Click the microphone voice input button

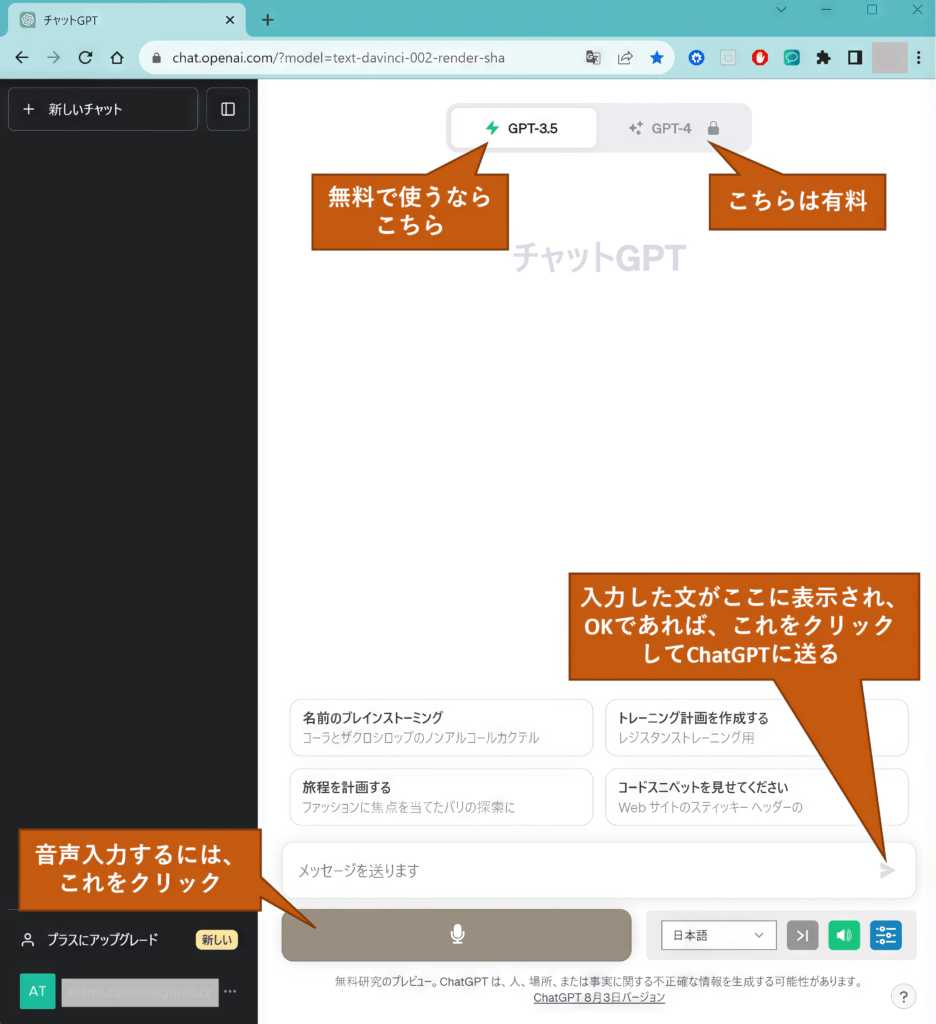456,935
